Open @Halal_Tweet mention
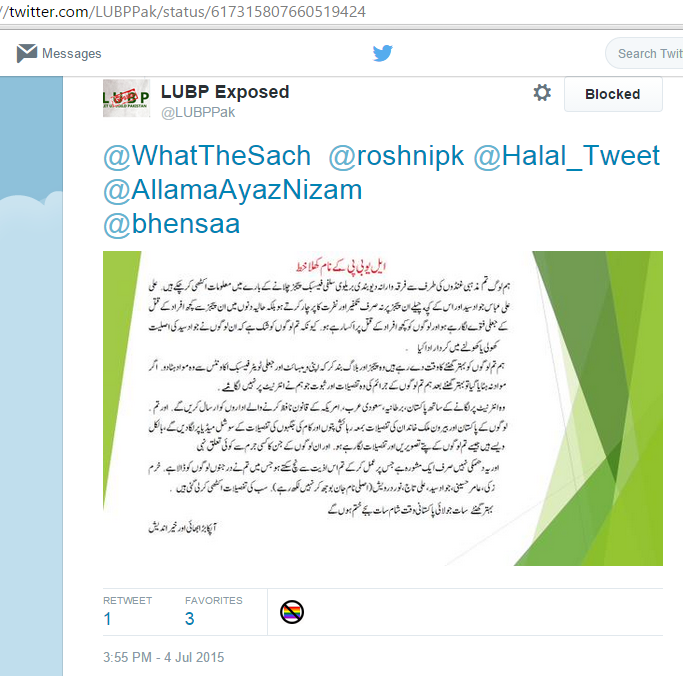The image size is (683, 676). 566,156
